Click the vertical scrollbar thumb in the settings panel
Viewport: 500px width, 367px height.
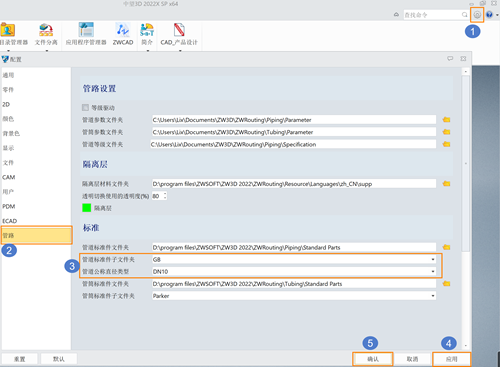tap(465, 163)
